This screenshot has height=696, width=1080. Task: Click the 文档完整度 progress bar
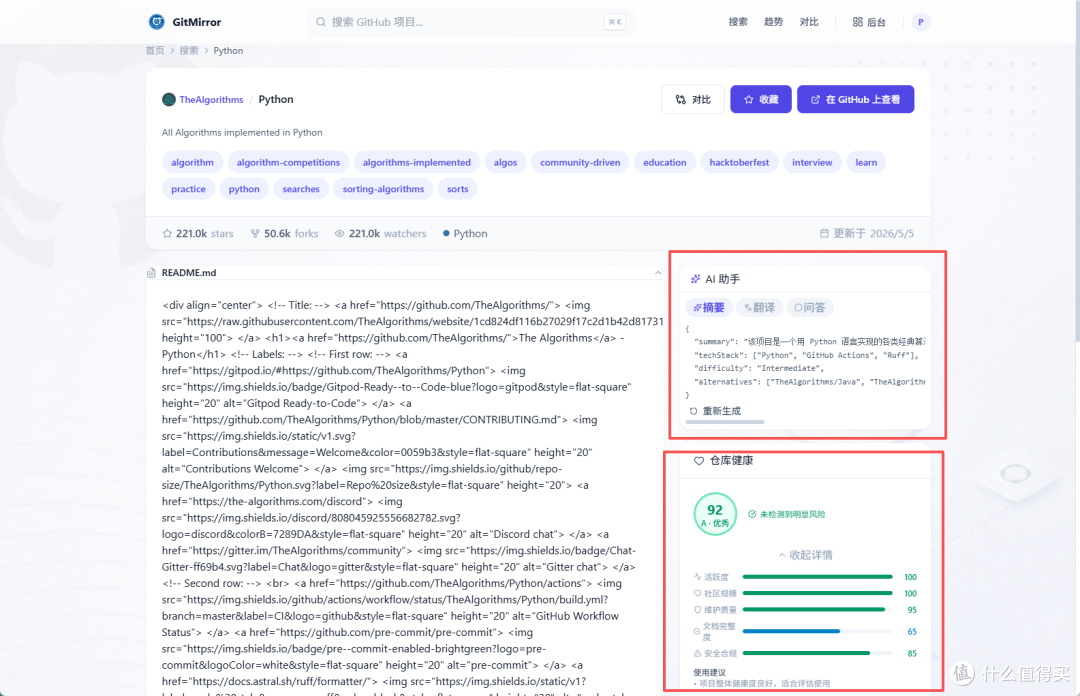[x=818, y=631]
